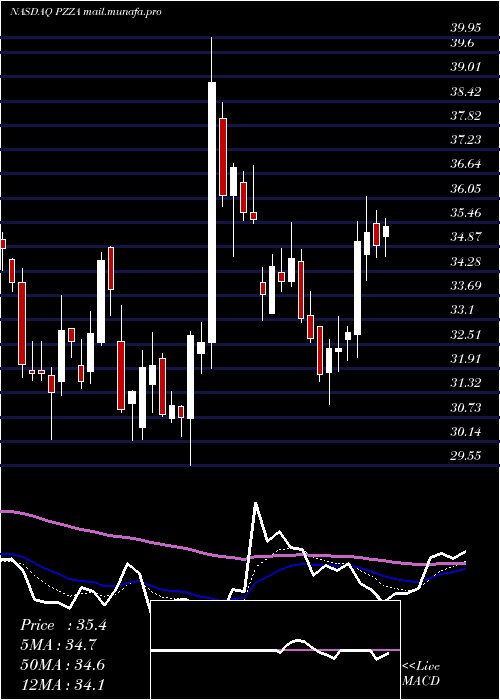Click the NASDAQ PZZA chart title
This screenshot has width=500, height=700.
[x=85, y=12]
